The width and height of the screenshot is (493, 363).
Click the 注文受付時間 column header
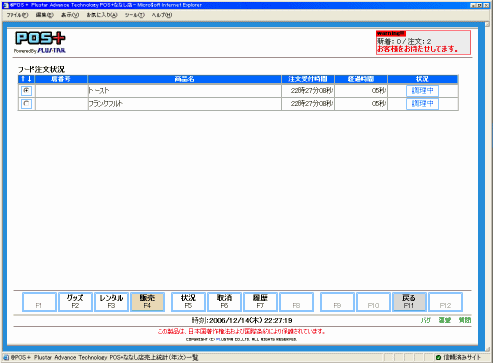click(308, 79)
